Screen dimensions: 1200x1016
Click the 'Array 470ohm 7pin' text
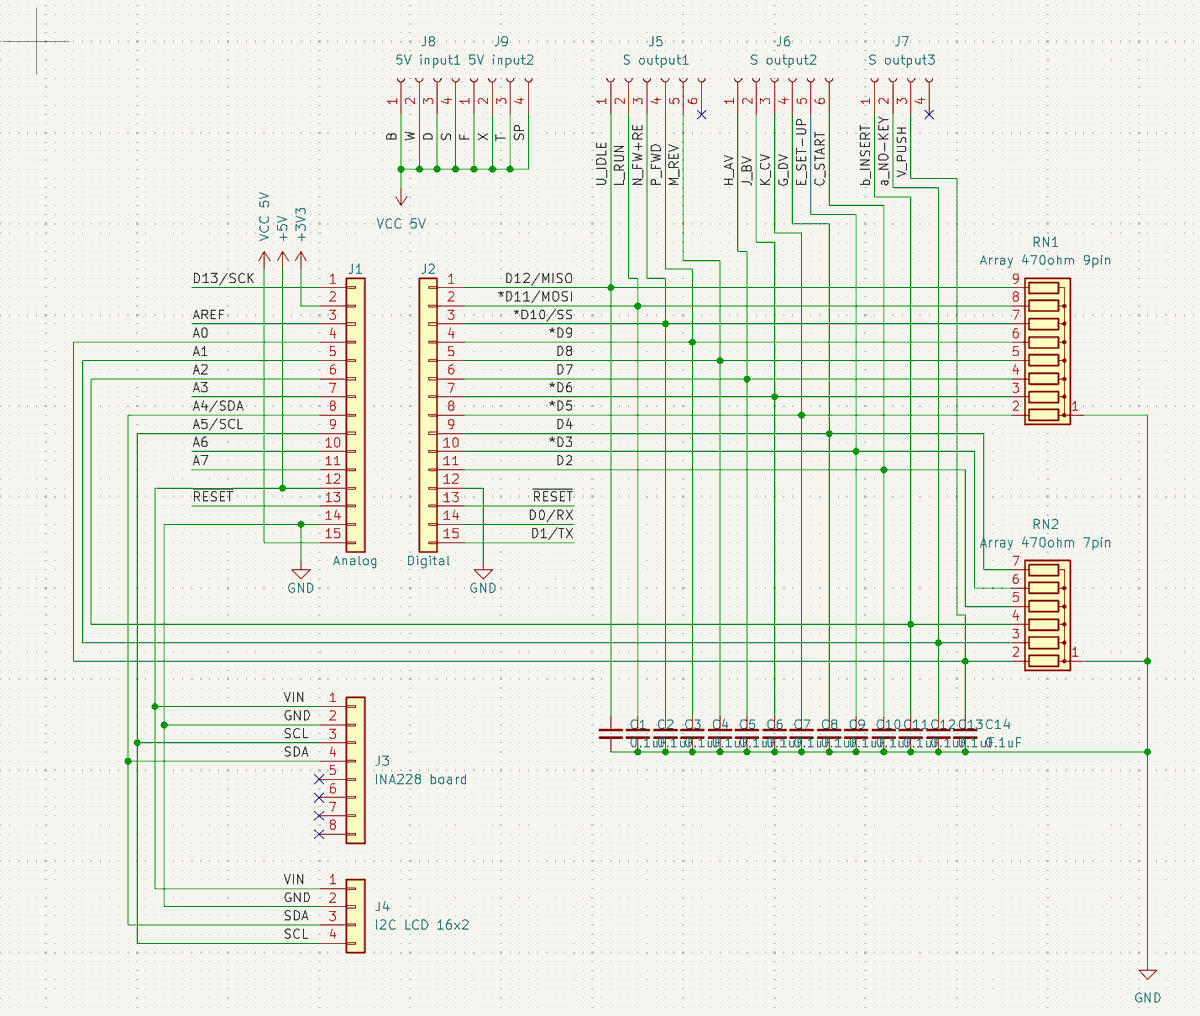(x=1045, y=543)
